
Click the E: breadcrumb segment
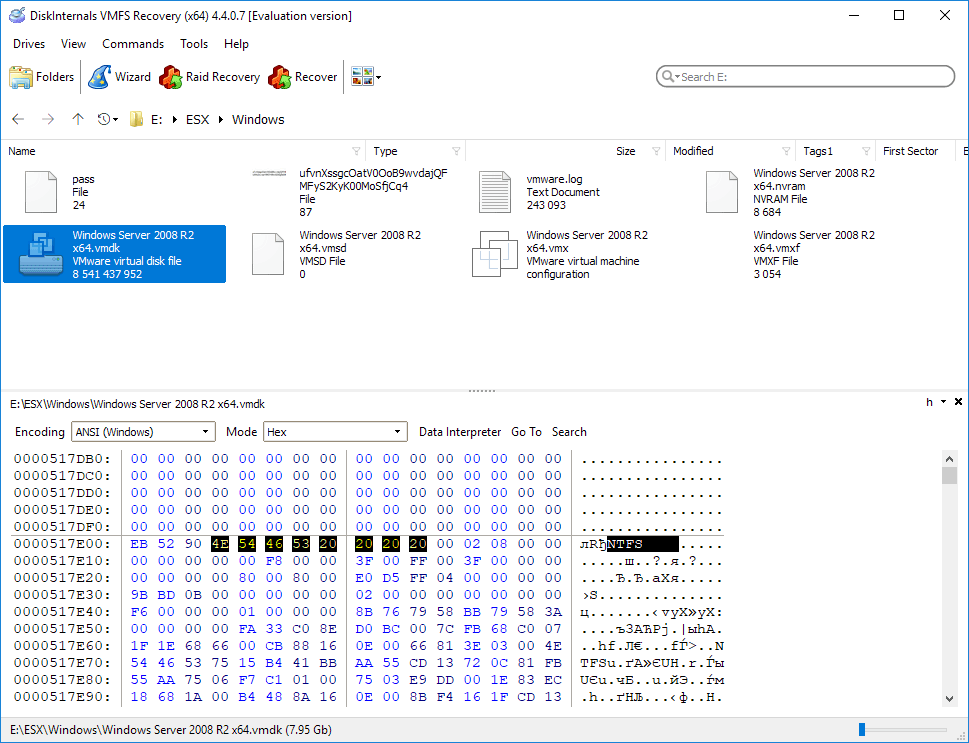(157, 119)
